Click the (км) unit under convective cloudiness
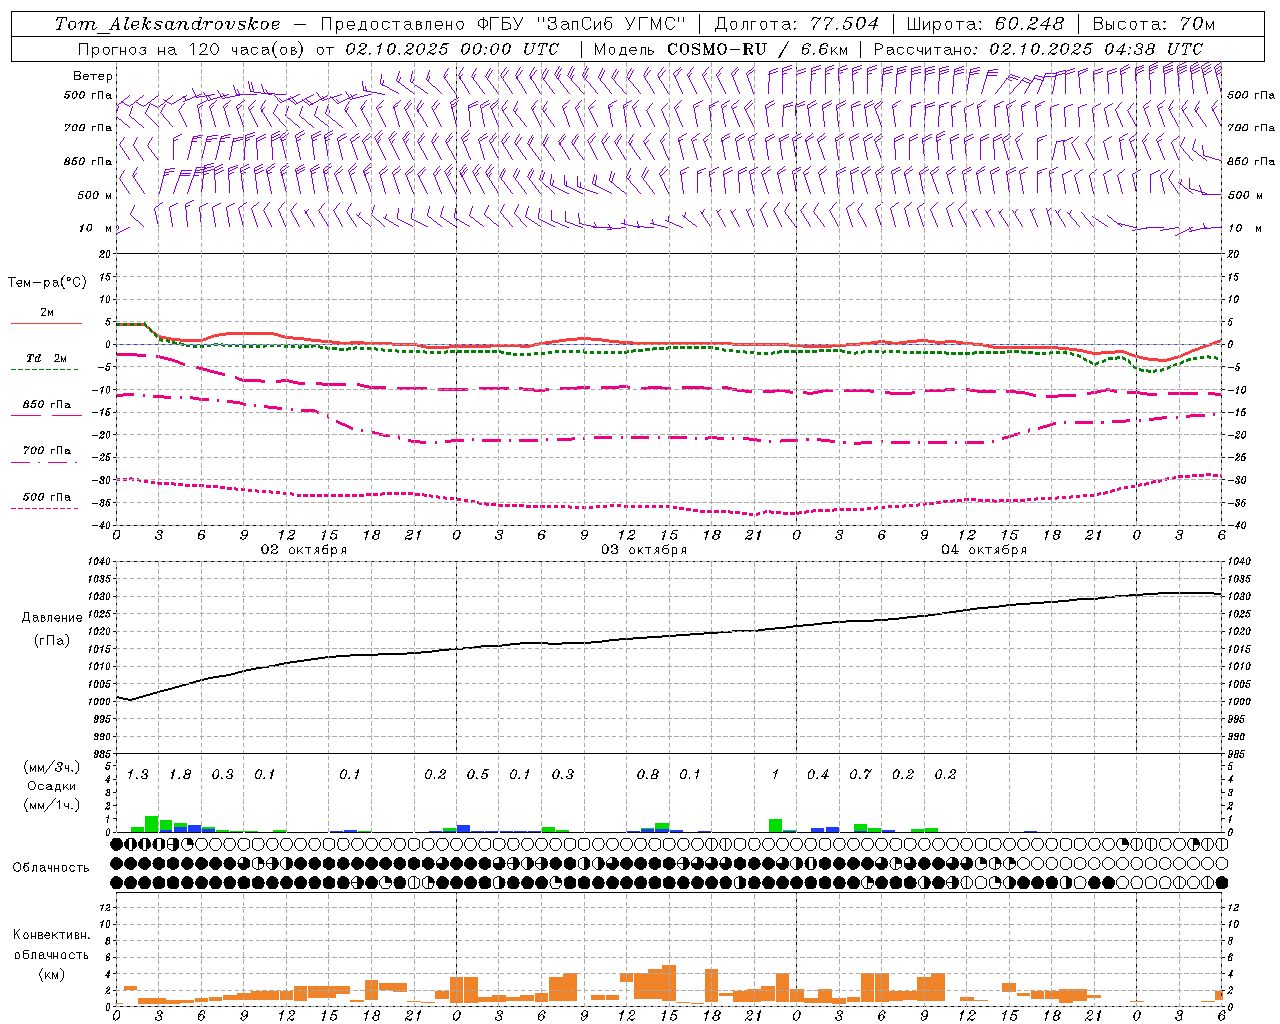1280x1024 pixels. pyautogui.click(x=51, y=974)
